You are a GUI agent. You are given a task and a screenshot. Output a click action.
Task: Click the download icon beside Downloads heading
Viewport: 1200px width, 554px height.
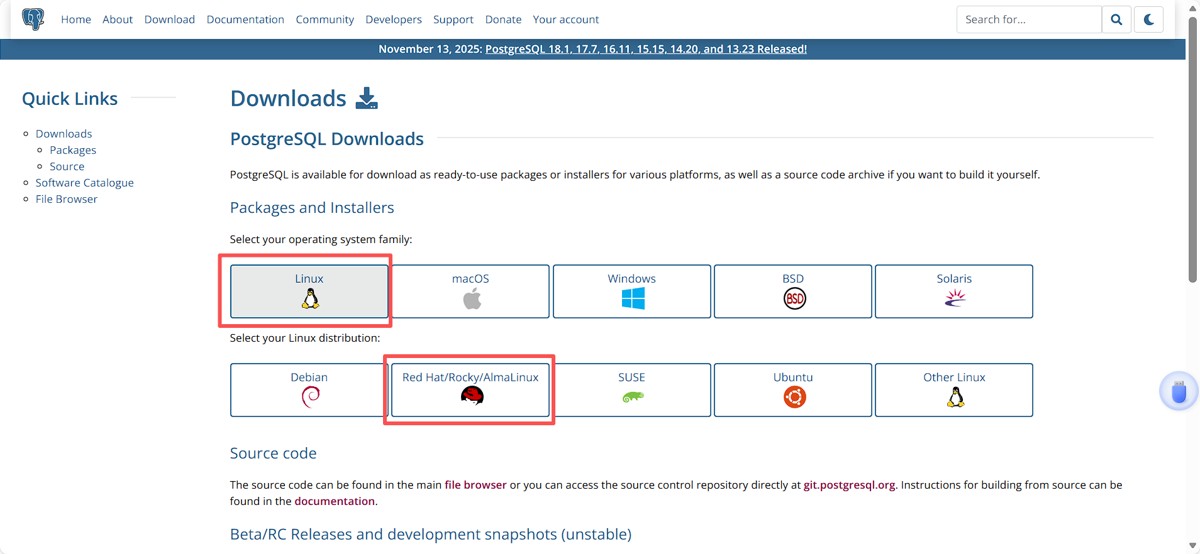click(x=367, y=98)
